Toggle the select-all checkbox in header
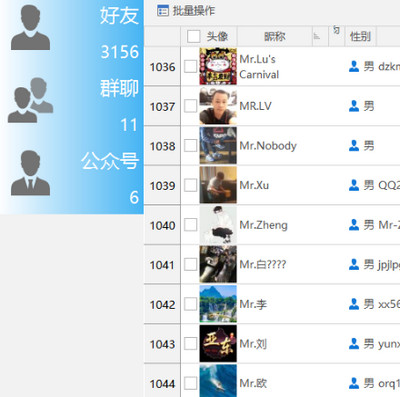The height and width of the screenshot is (397, 400). [194, 36]
